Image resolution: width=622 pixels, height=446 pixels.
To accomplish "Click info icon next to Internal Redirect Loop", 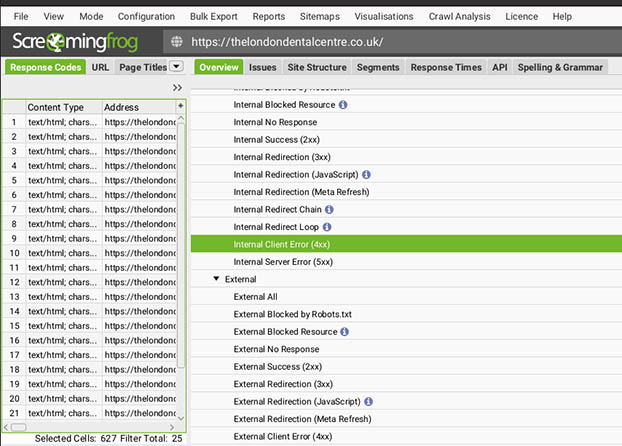I will coord(327,227).
